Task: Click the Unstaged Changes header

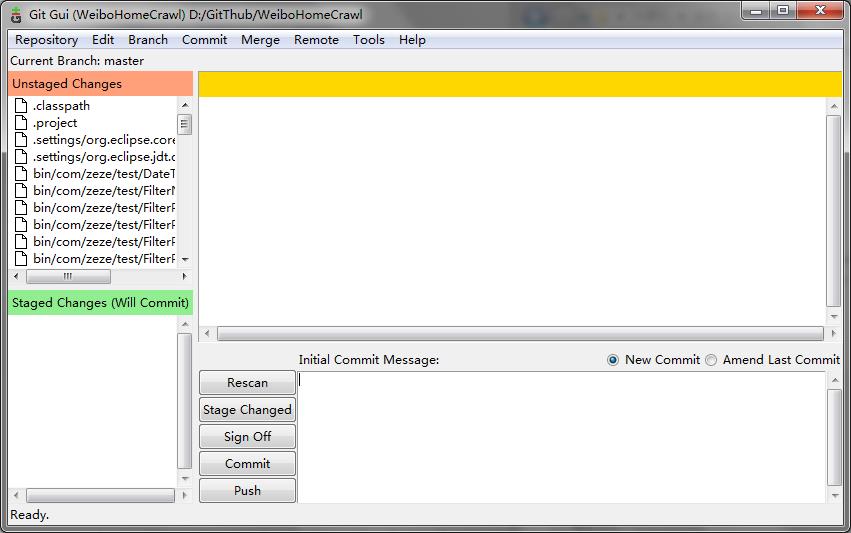Action: 100,84
